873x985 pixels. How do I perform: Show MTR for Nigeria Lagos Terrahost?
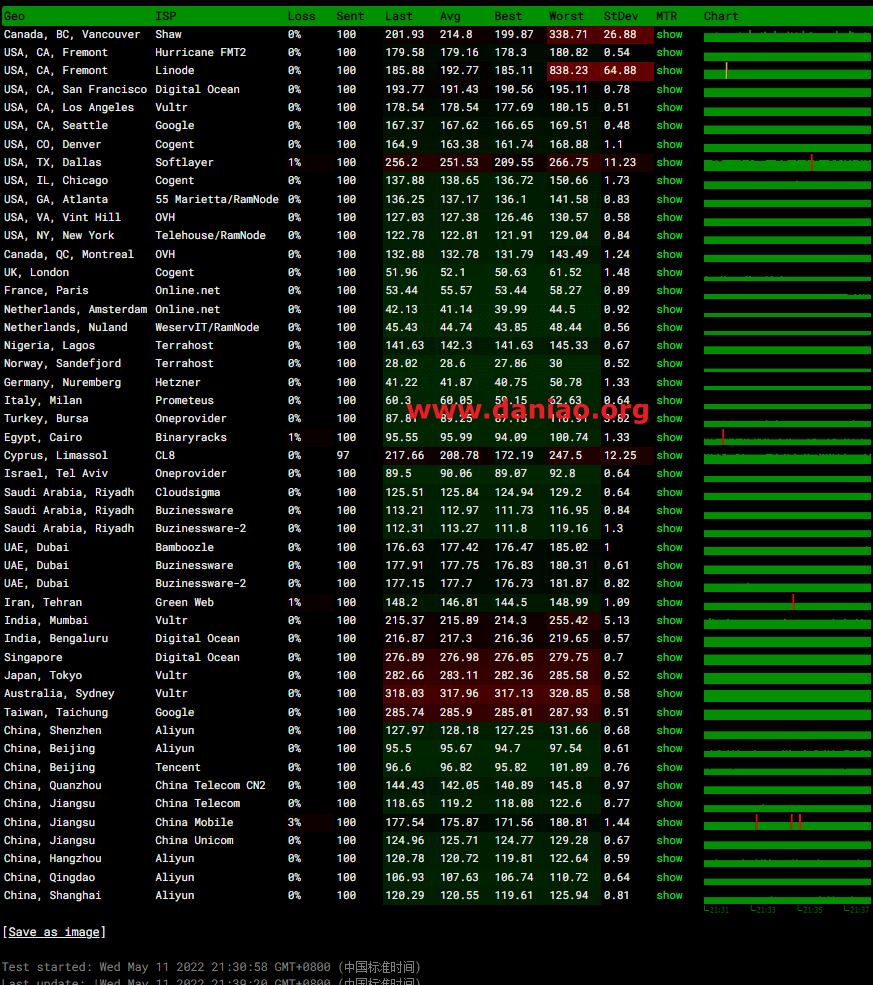(x=670, y=346)
